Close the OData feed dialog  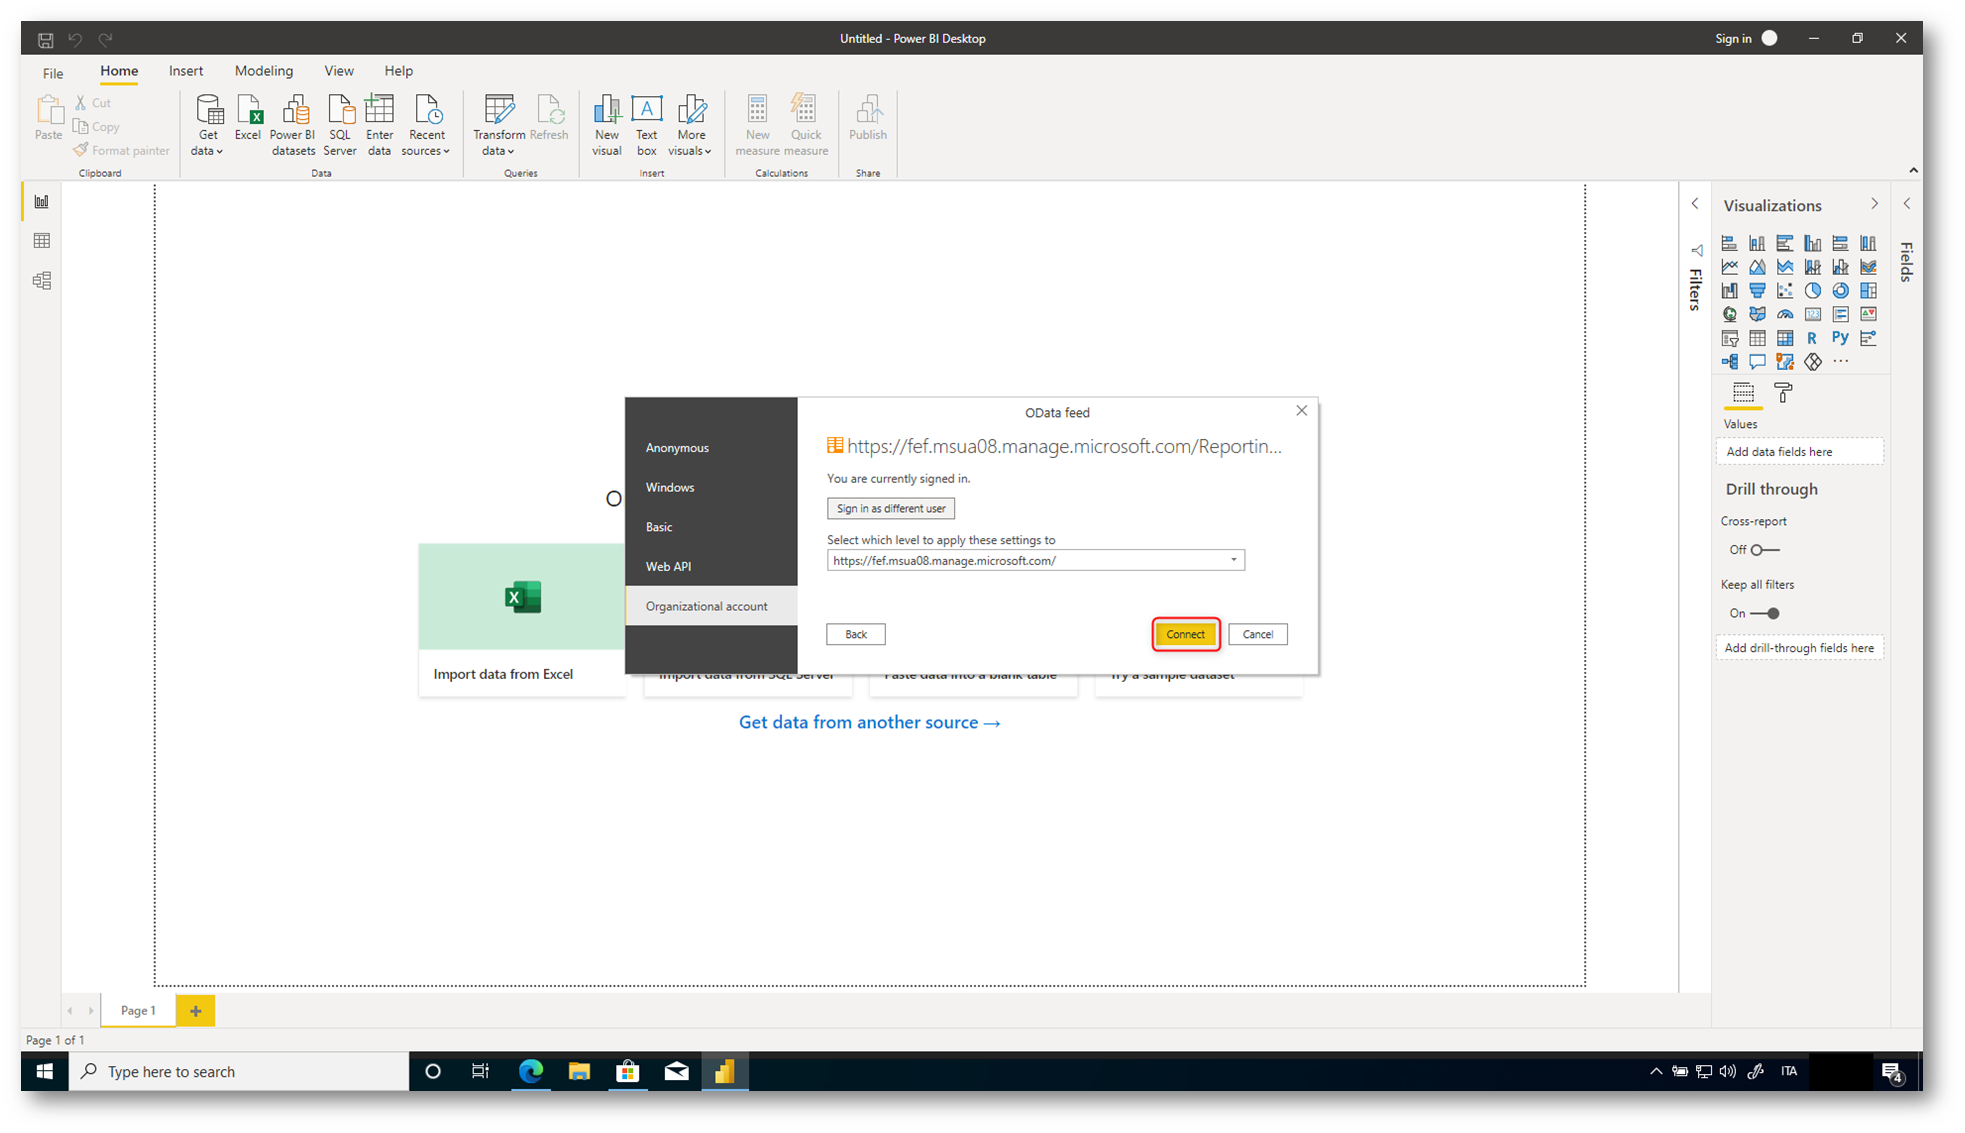point(1301,411)
